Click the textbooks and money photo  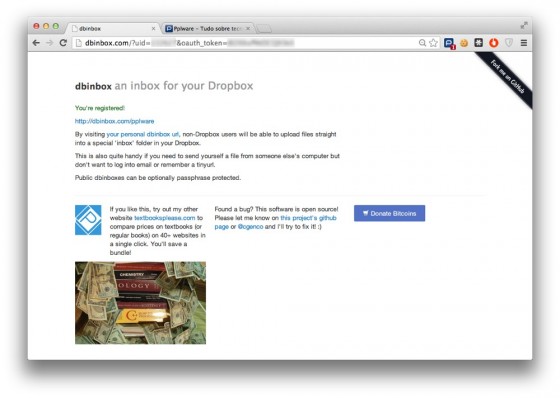click(x=140, y=303)
